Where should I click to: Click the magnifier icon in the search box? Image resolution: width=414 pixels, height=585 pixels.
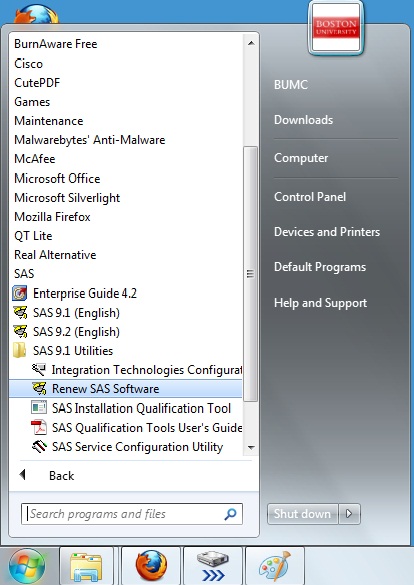click(x=230, y=514)
